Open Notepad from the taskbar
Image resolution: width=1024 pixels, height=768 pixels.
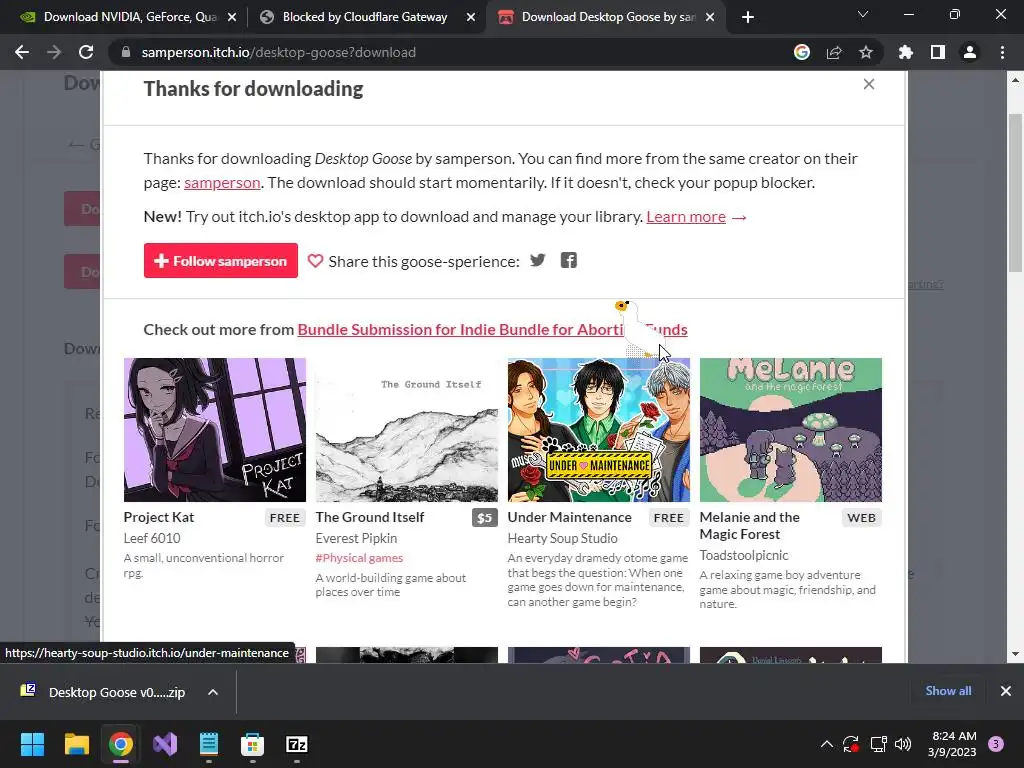[x=209, y=744]
